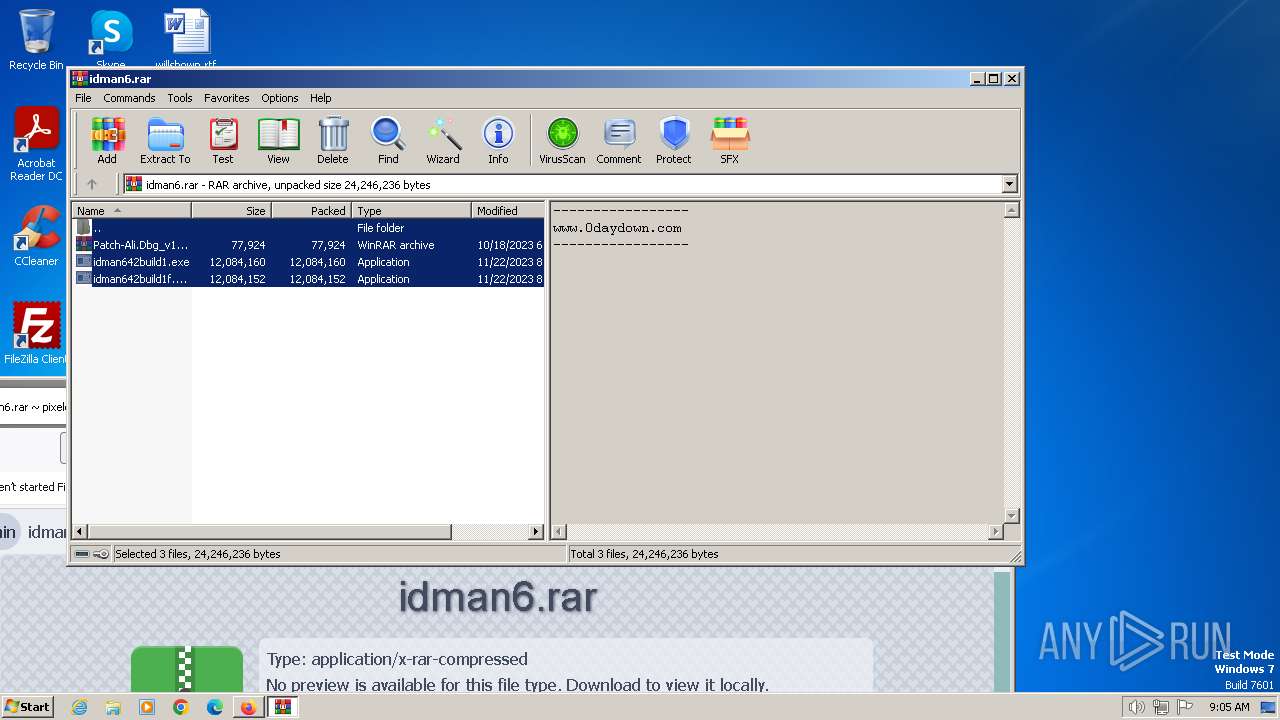Click comment pane scroll down arrow
This screenshot has width=1280, height=720.
click(x=1011, y=516)
